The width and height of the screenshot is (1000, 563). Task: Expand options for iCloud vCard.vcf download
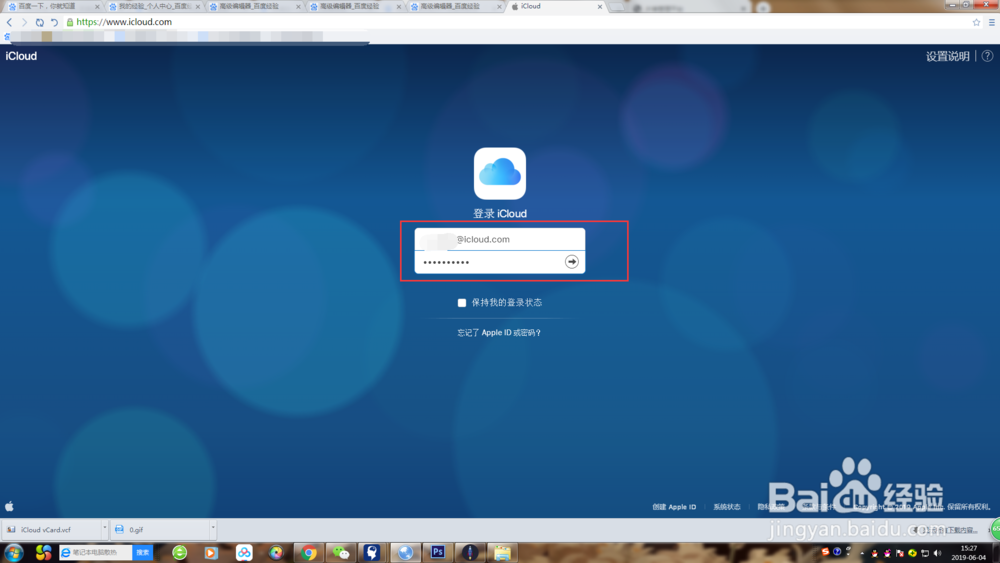pos(104,529)
